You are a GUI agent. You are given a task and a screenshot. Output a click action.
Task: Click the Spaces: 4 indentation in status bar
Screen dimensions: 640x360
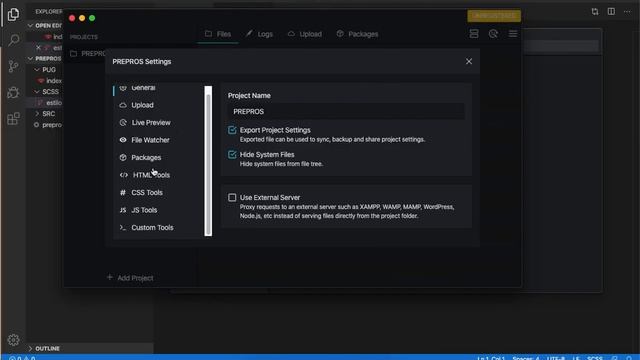526,358
